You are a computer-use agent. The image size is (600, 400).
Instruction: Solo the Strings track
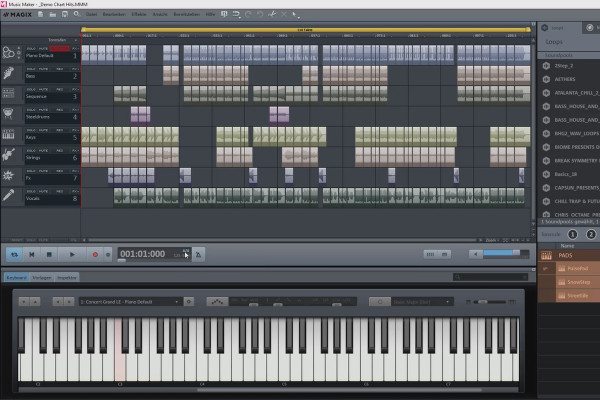[31, 150]
